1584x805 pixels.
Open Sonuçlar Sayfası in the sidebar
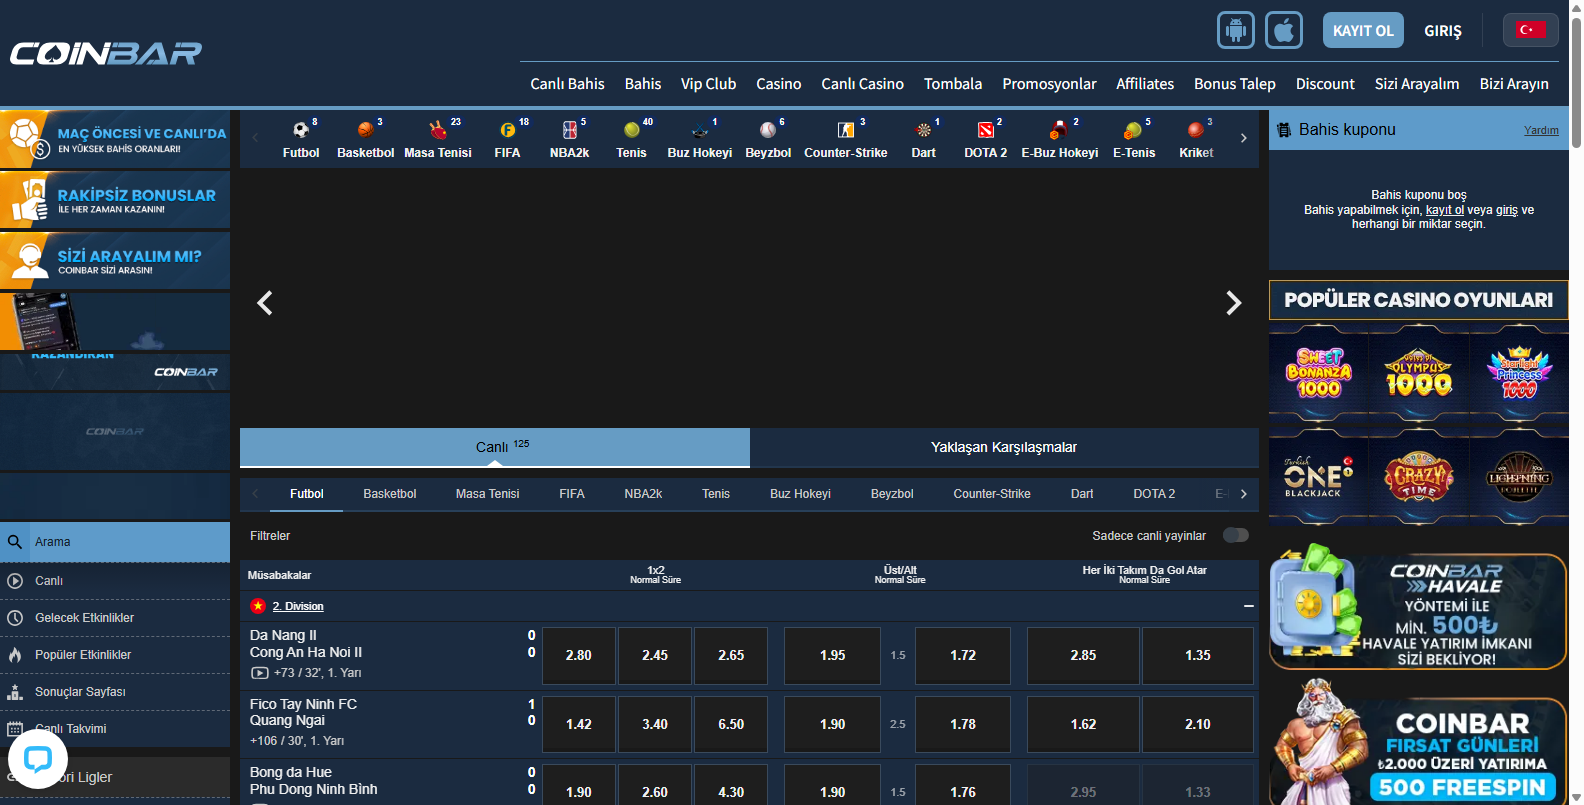[115, 692]
